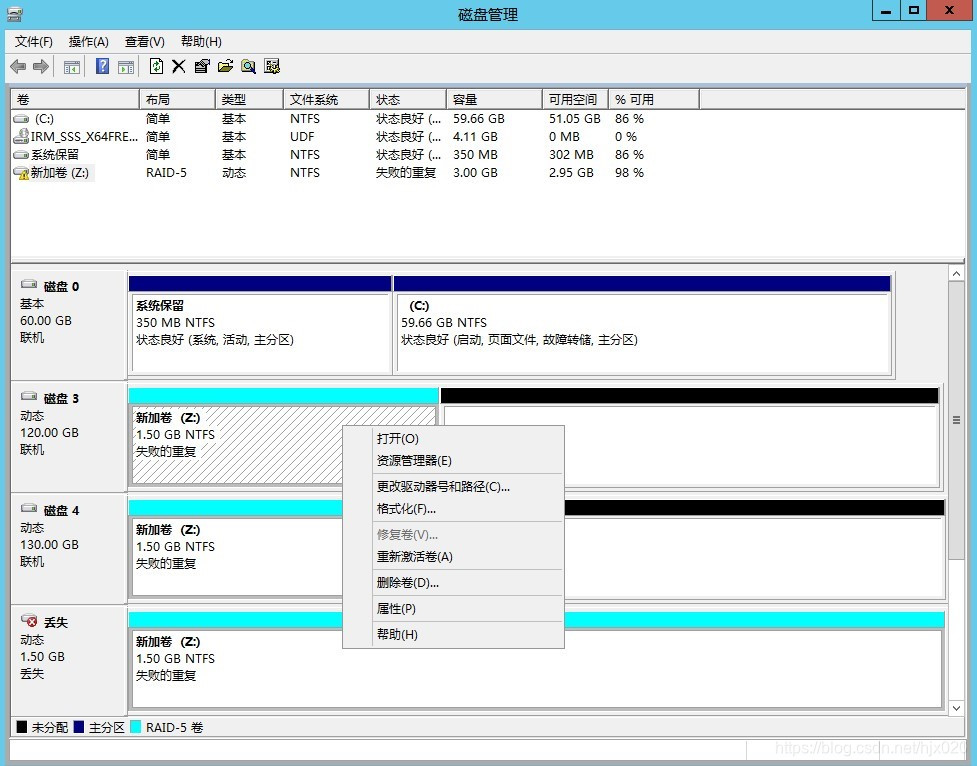Click the missing disk red X icon
This screenshot has width=977, height=766.
[x=29, y=620]
